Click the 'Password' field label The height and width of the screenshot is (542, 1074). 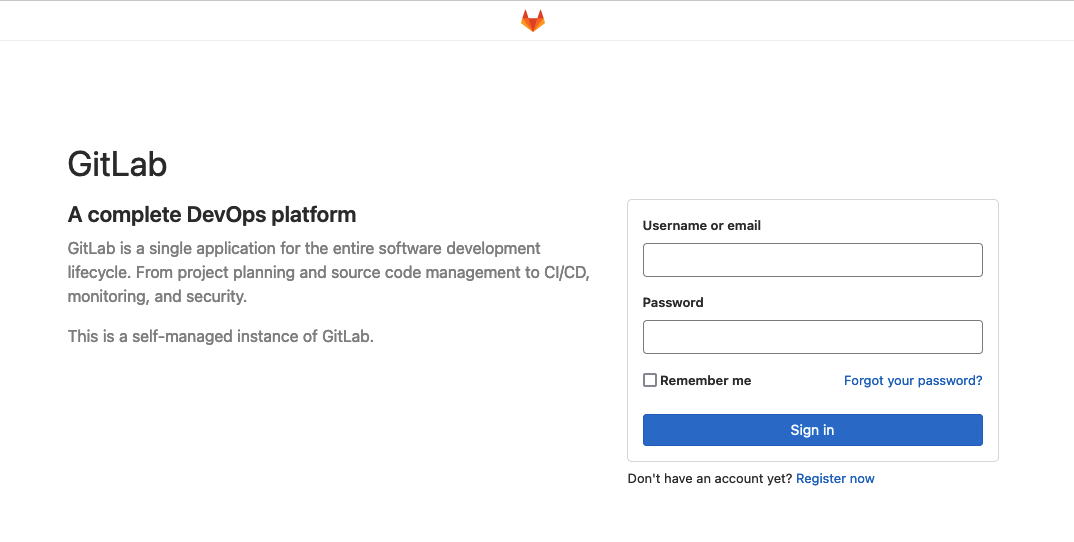673,302
